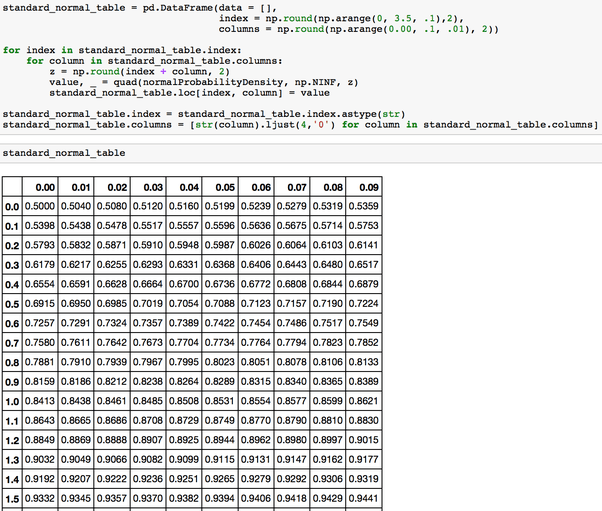Click table value 0.8413
This screenshot has height=511, width=602.
(40, 401)
